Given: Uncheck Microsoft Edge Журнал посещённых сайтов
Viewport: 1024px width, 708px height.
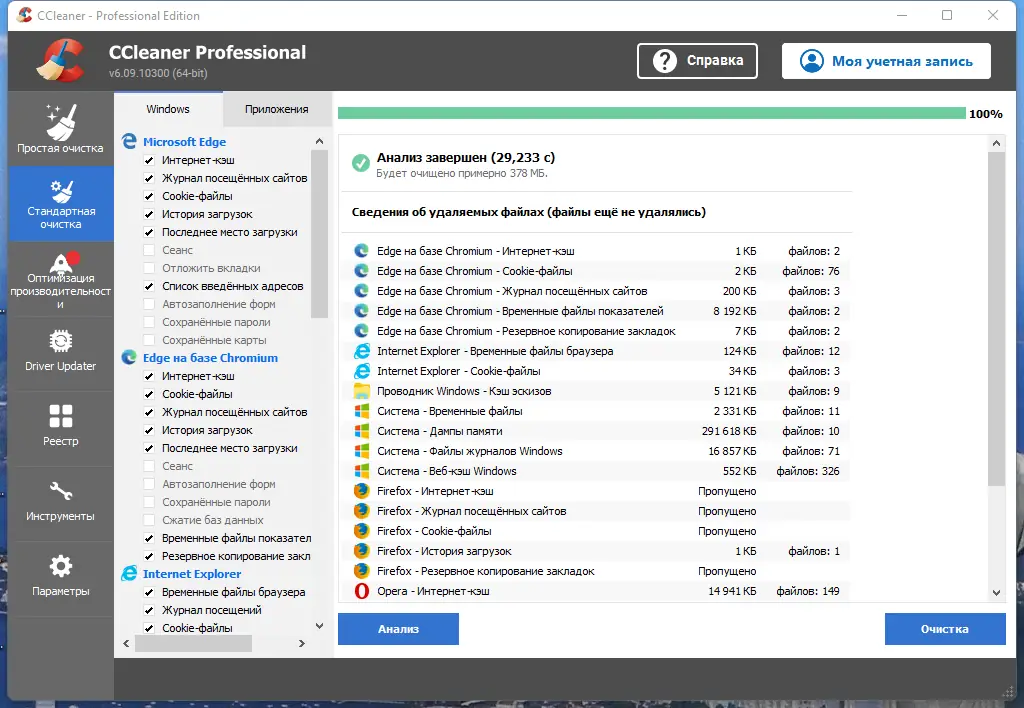Looking at the screenshot, I should pyautogui.click(x=149, y=178).
